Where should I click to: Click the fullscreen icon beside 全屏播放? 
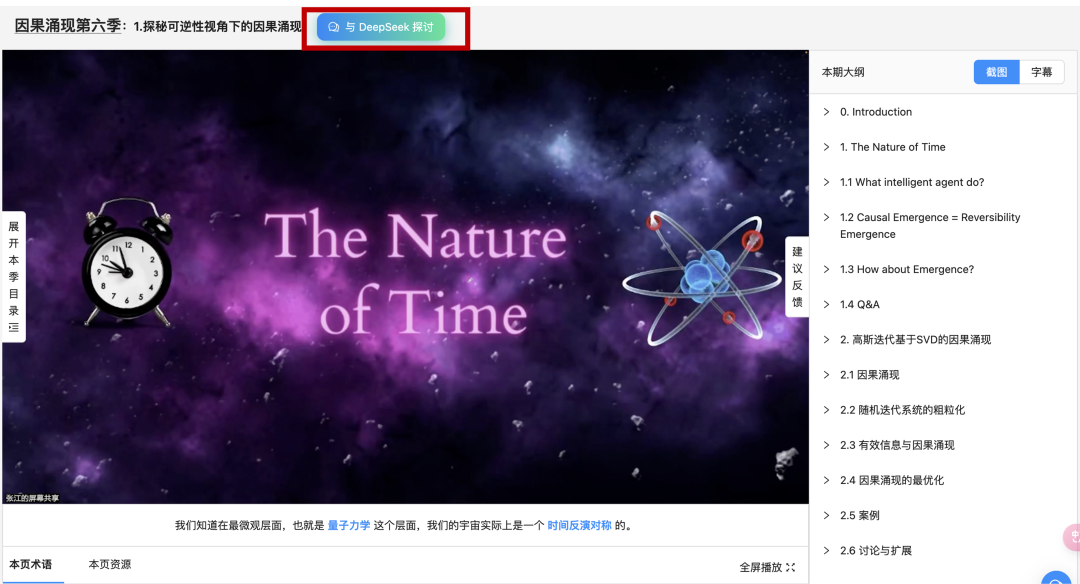(791, 567)
